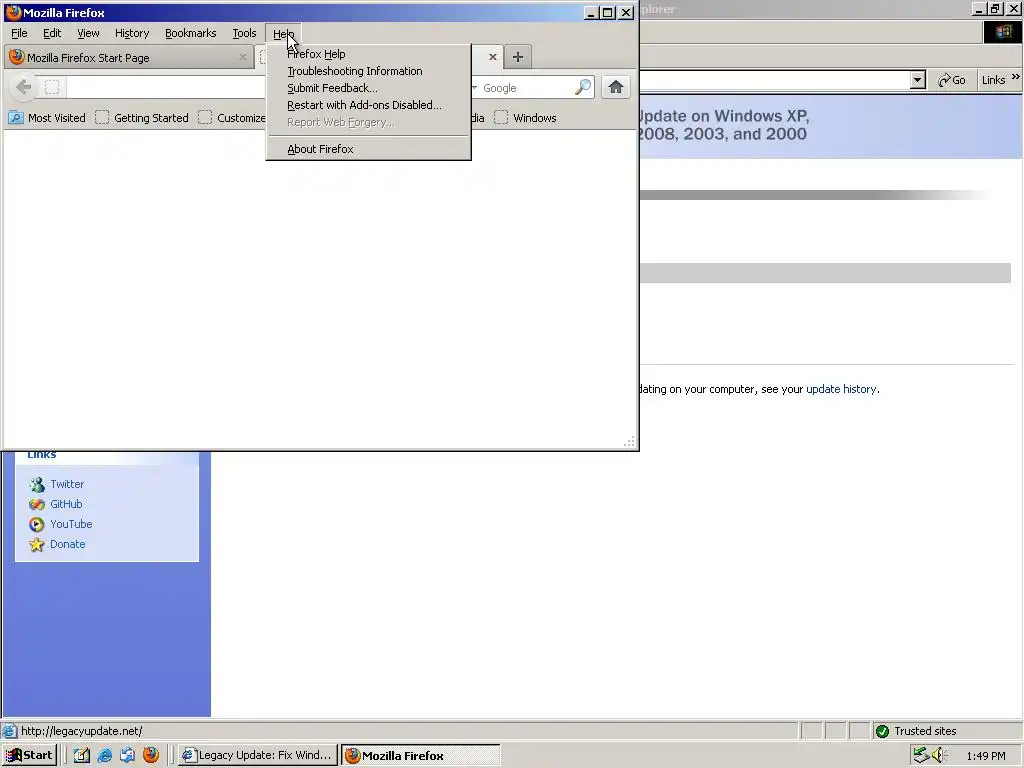Viewport: 1024px width, 768px height.
Task: Open Donate link in Internet Explorer sidebar
Action: pos(67,544)
